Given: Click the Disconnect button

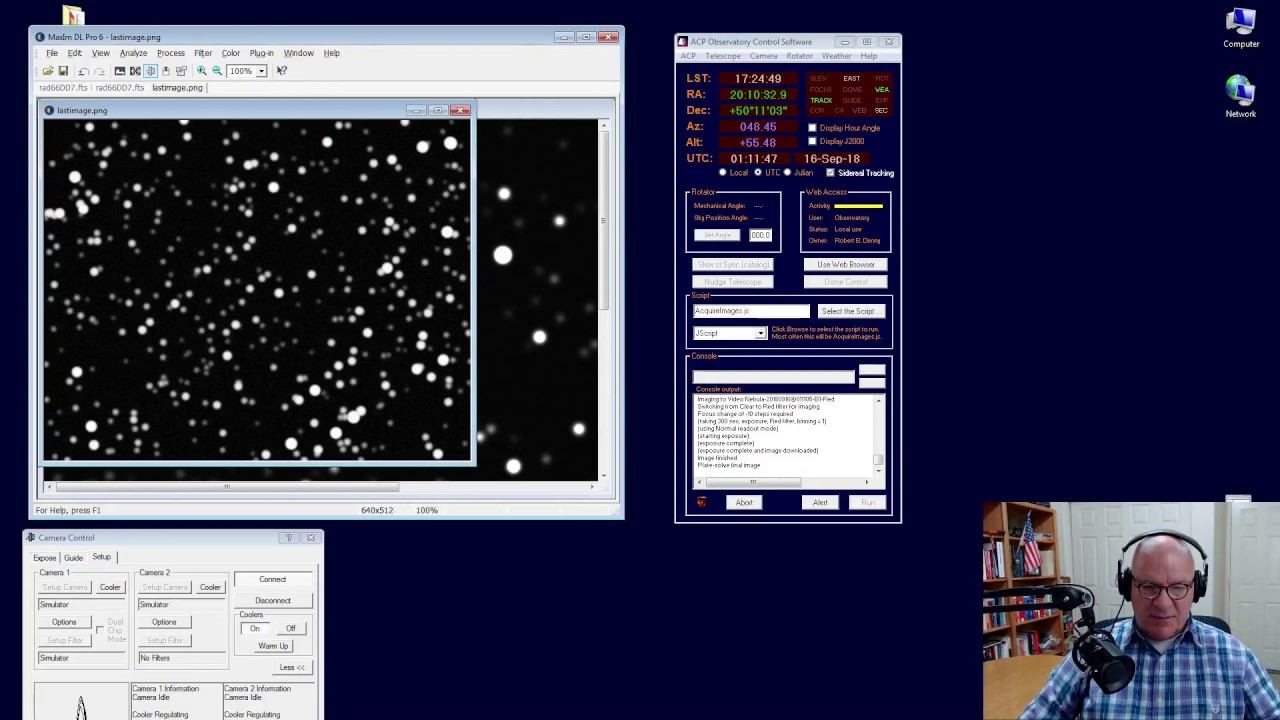Looking at the screenshot, I should point(273,601).
